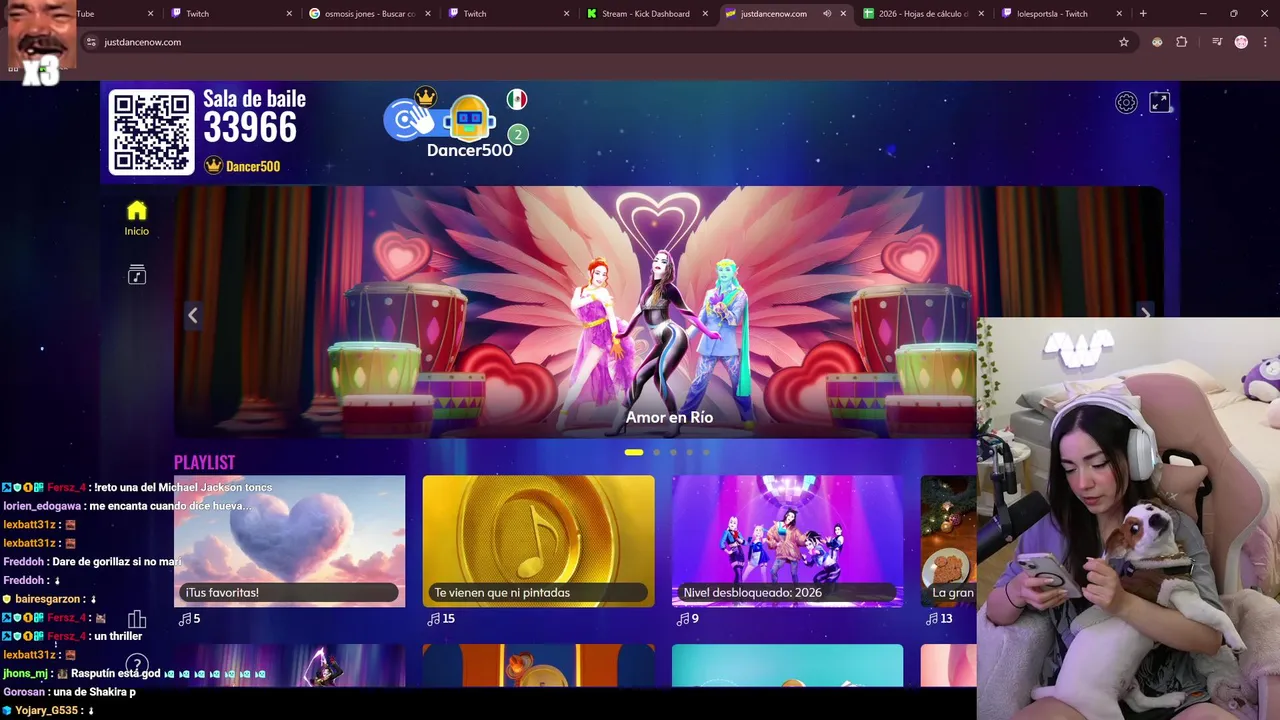This screenshot has height=720, width=1280.
Task: Open Nivel desbloqueado: 2026 playlist
Action: point(787,541)
